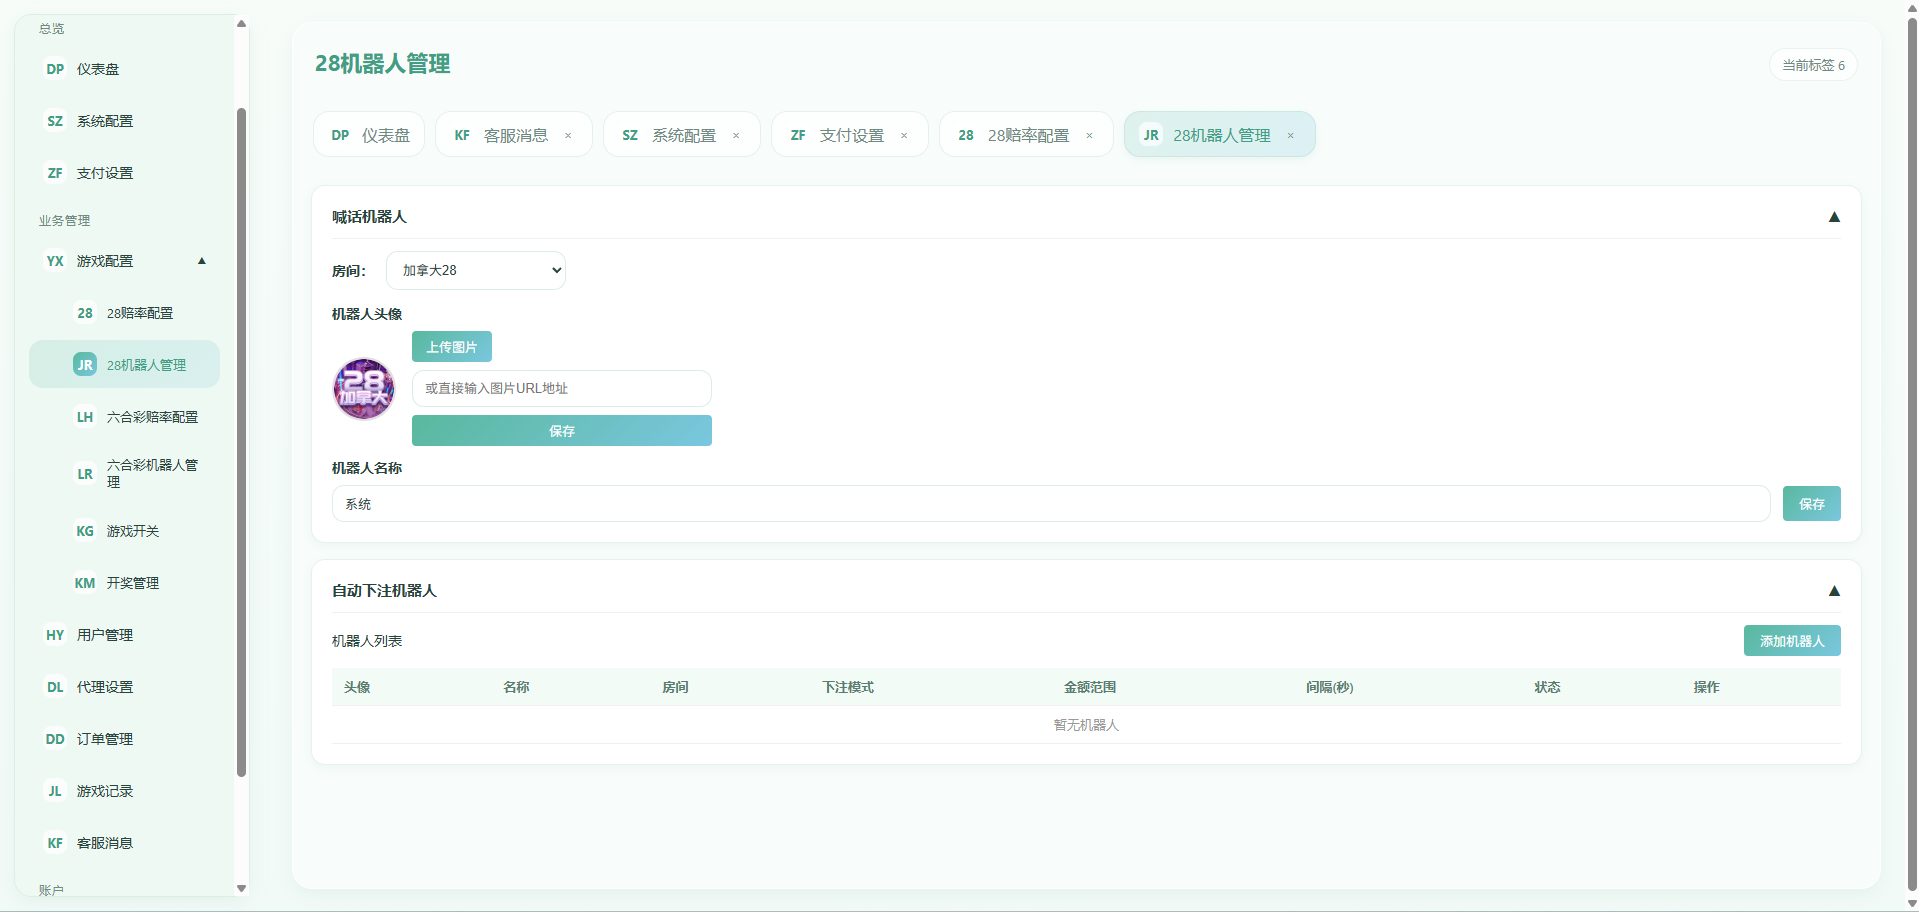Save the robot avatar with 保存
The width and height of the screenshot is (1919, 912).
(x=562, y=431)
